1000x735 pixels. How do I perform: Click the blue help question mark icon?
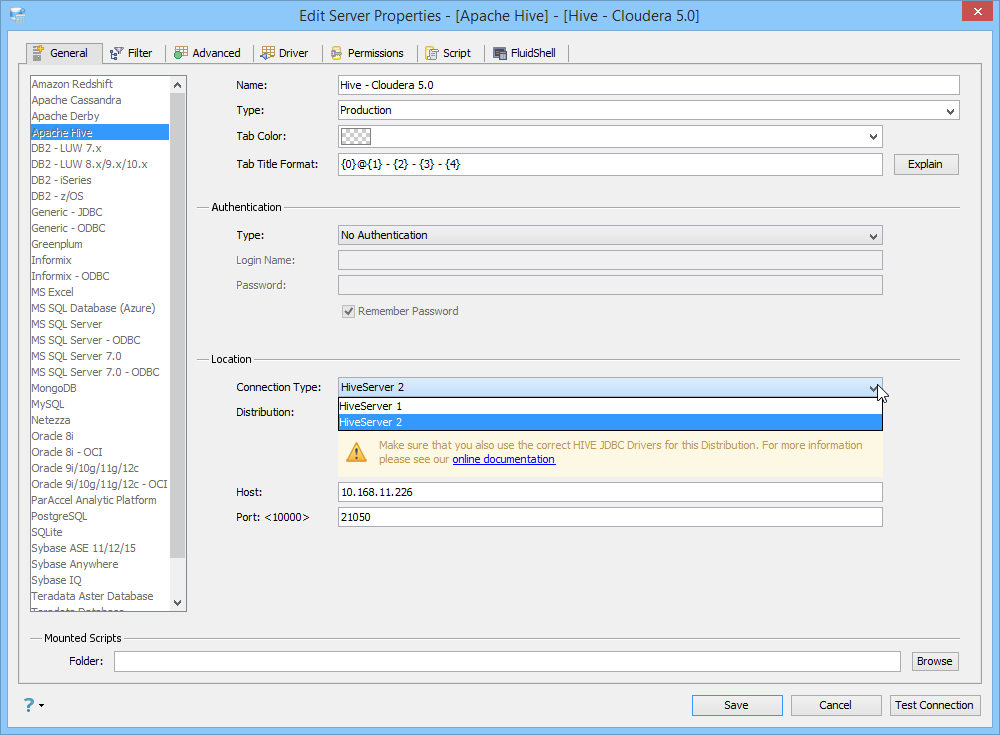29,704
